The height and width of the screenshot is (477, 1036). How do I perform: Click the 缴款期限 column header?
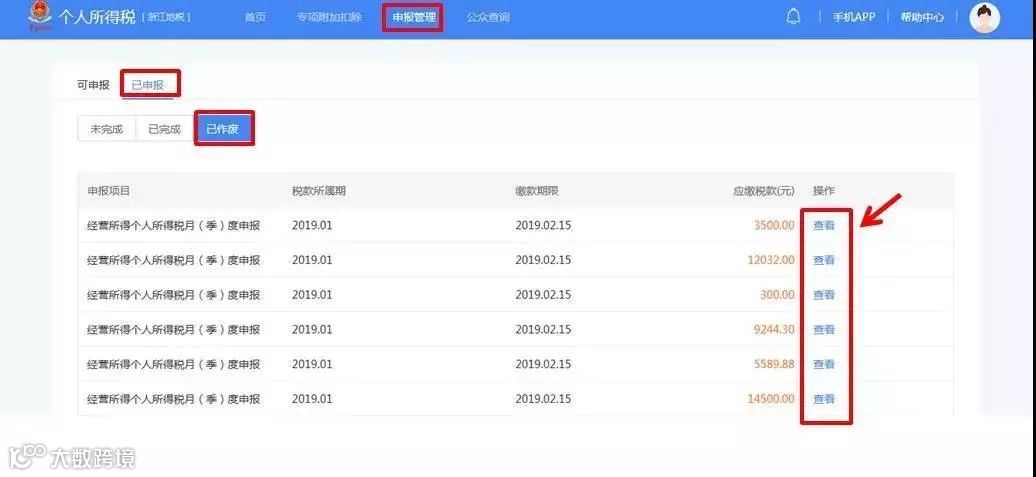coord(537,191)
